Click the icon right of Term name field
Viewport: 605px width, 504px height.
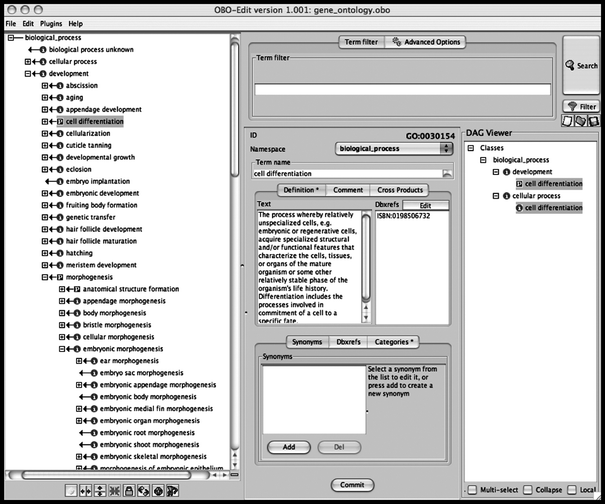(x=447, y=174)
